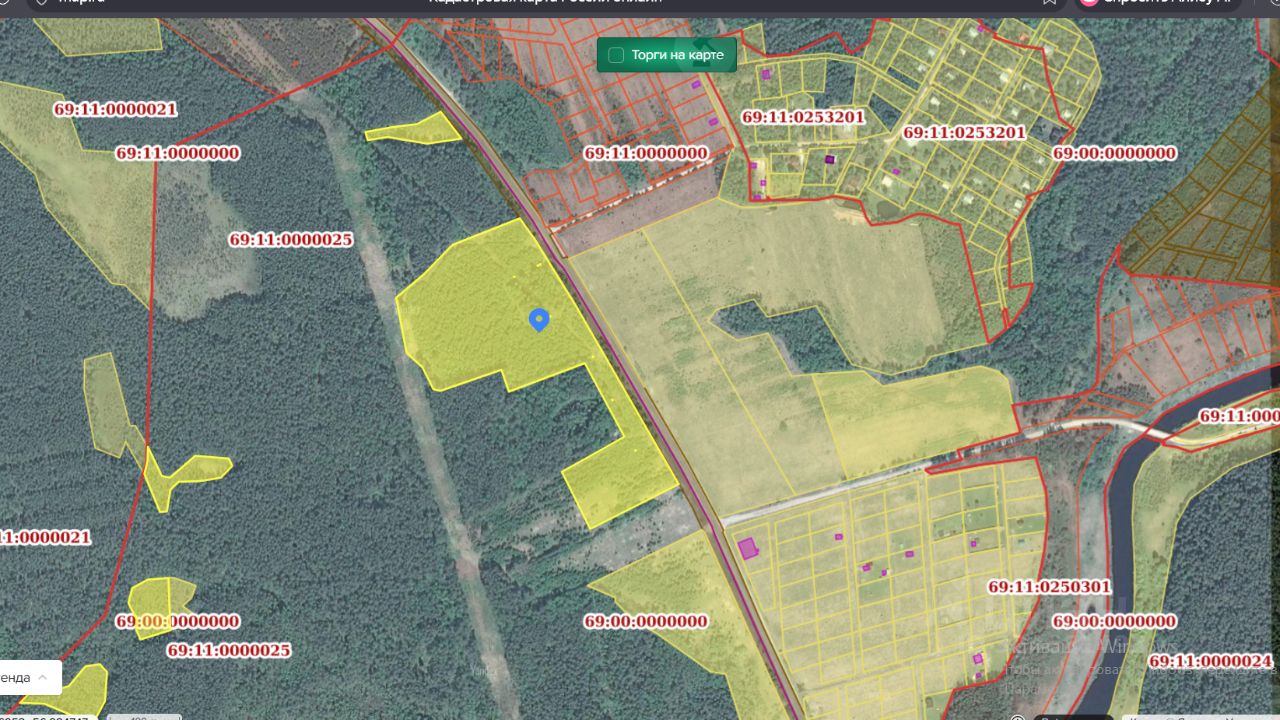Viewport: 1280px width, 720px height.
Task: Select the largest purple building footprint marker
Action: click(748, 548)
